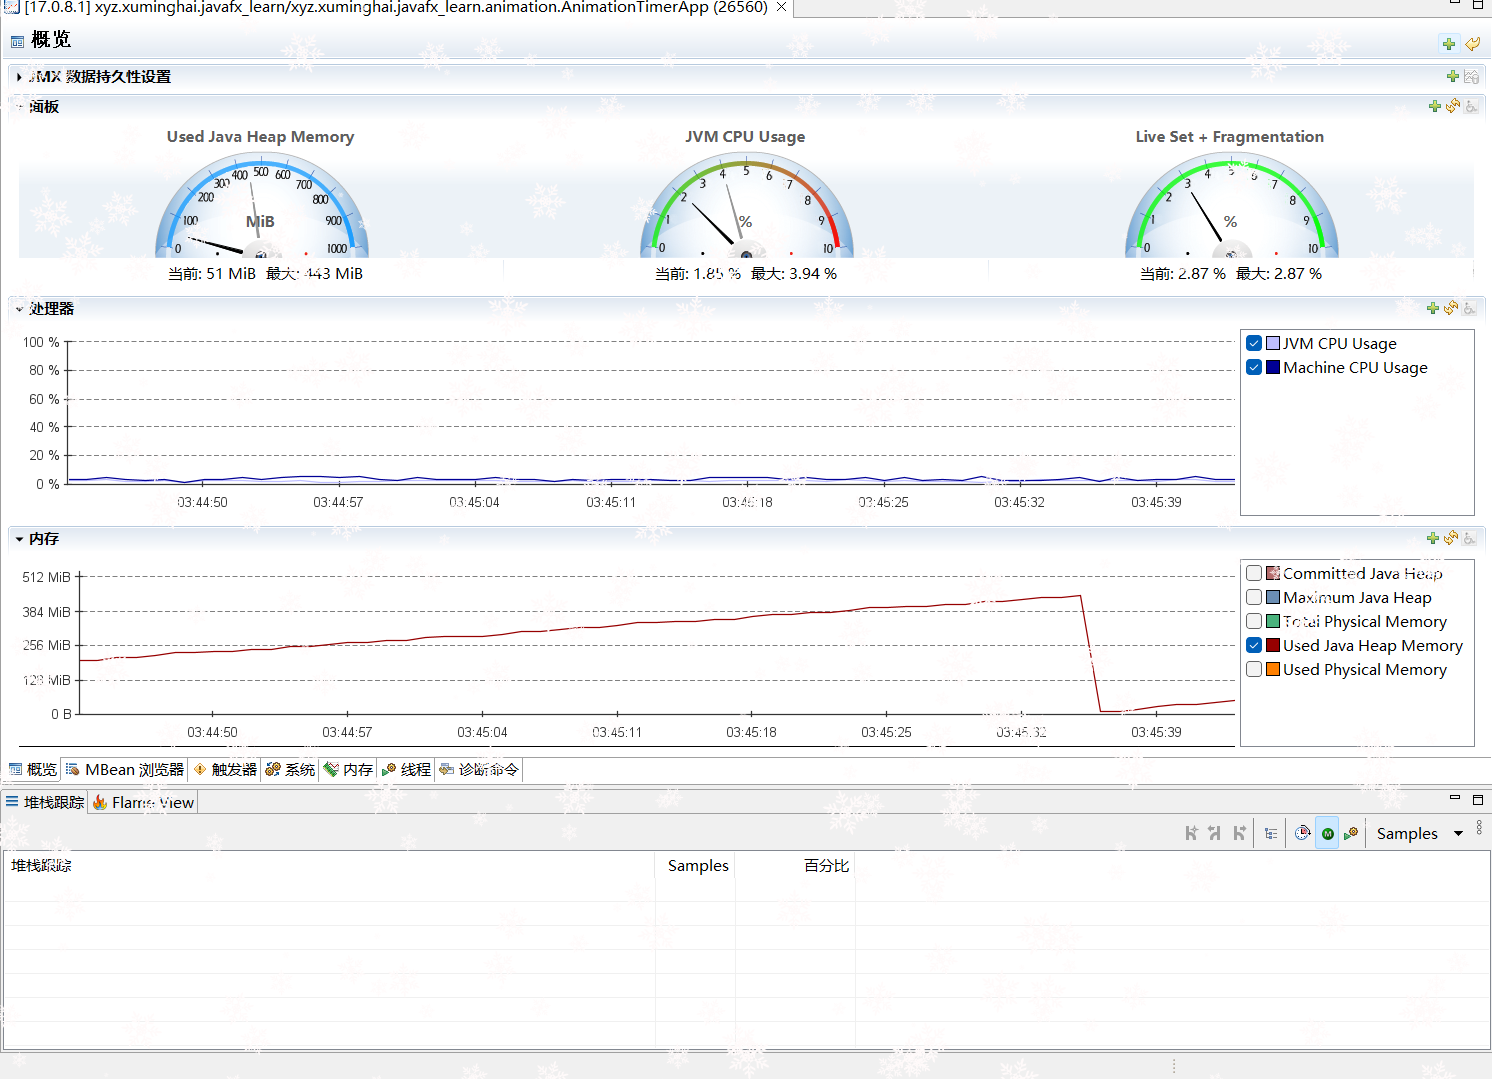Click the yellow refresh arrows icon in 内存 section
Screen dimensions: 1492x1079
(1451, 538)
